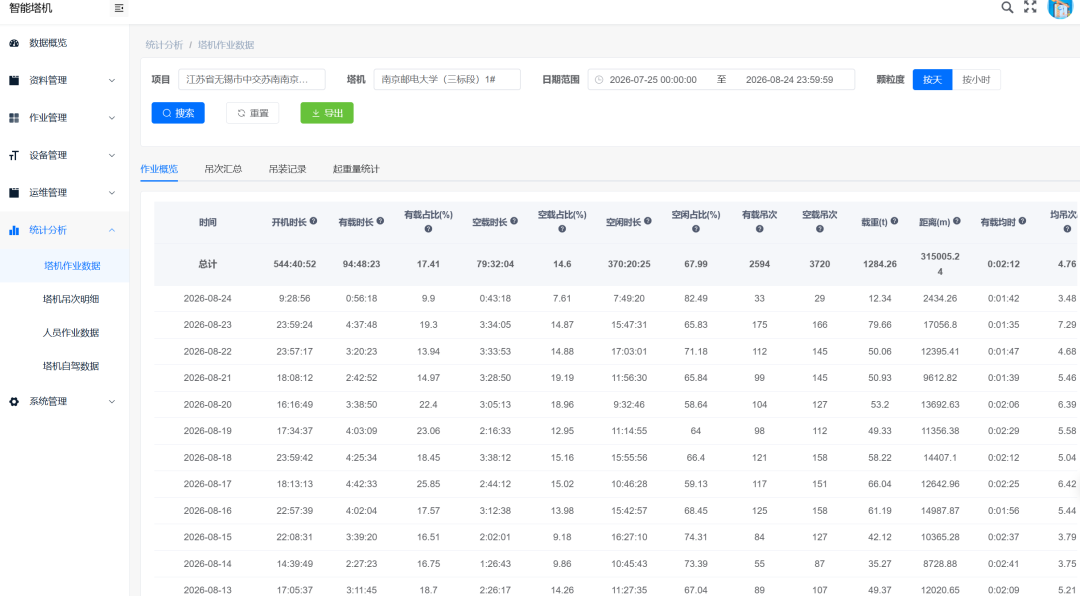Open the 塔机 tower crane dropdown
The image size is (1080, 596).
447,79
